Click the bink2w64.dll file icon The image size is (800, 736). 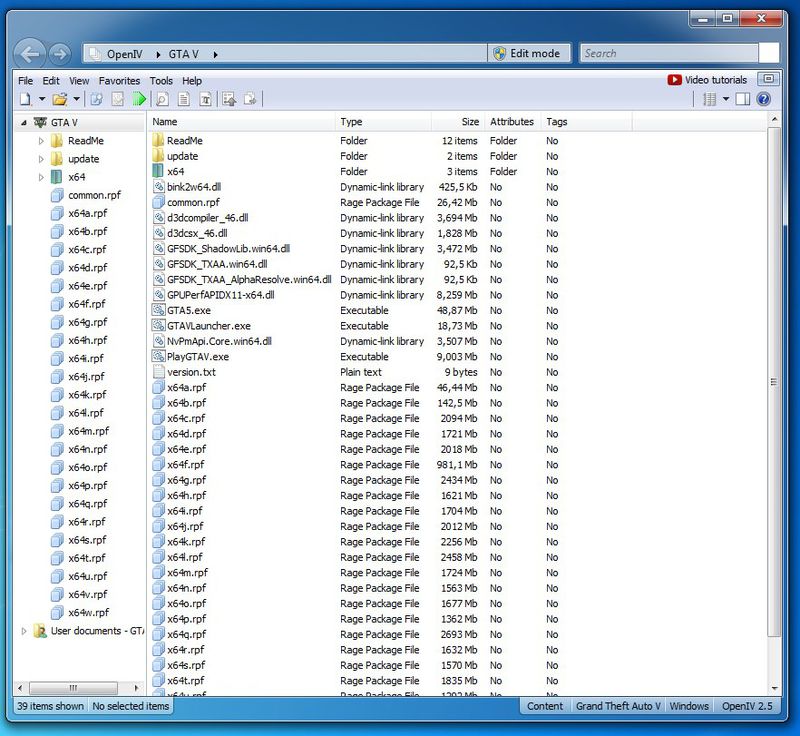[158, 187]
